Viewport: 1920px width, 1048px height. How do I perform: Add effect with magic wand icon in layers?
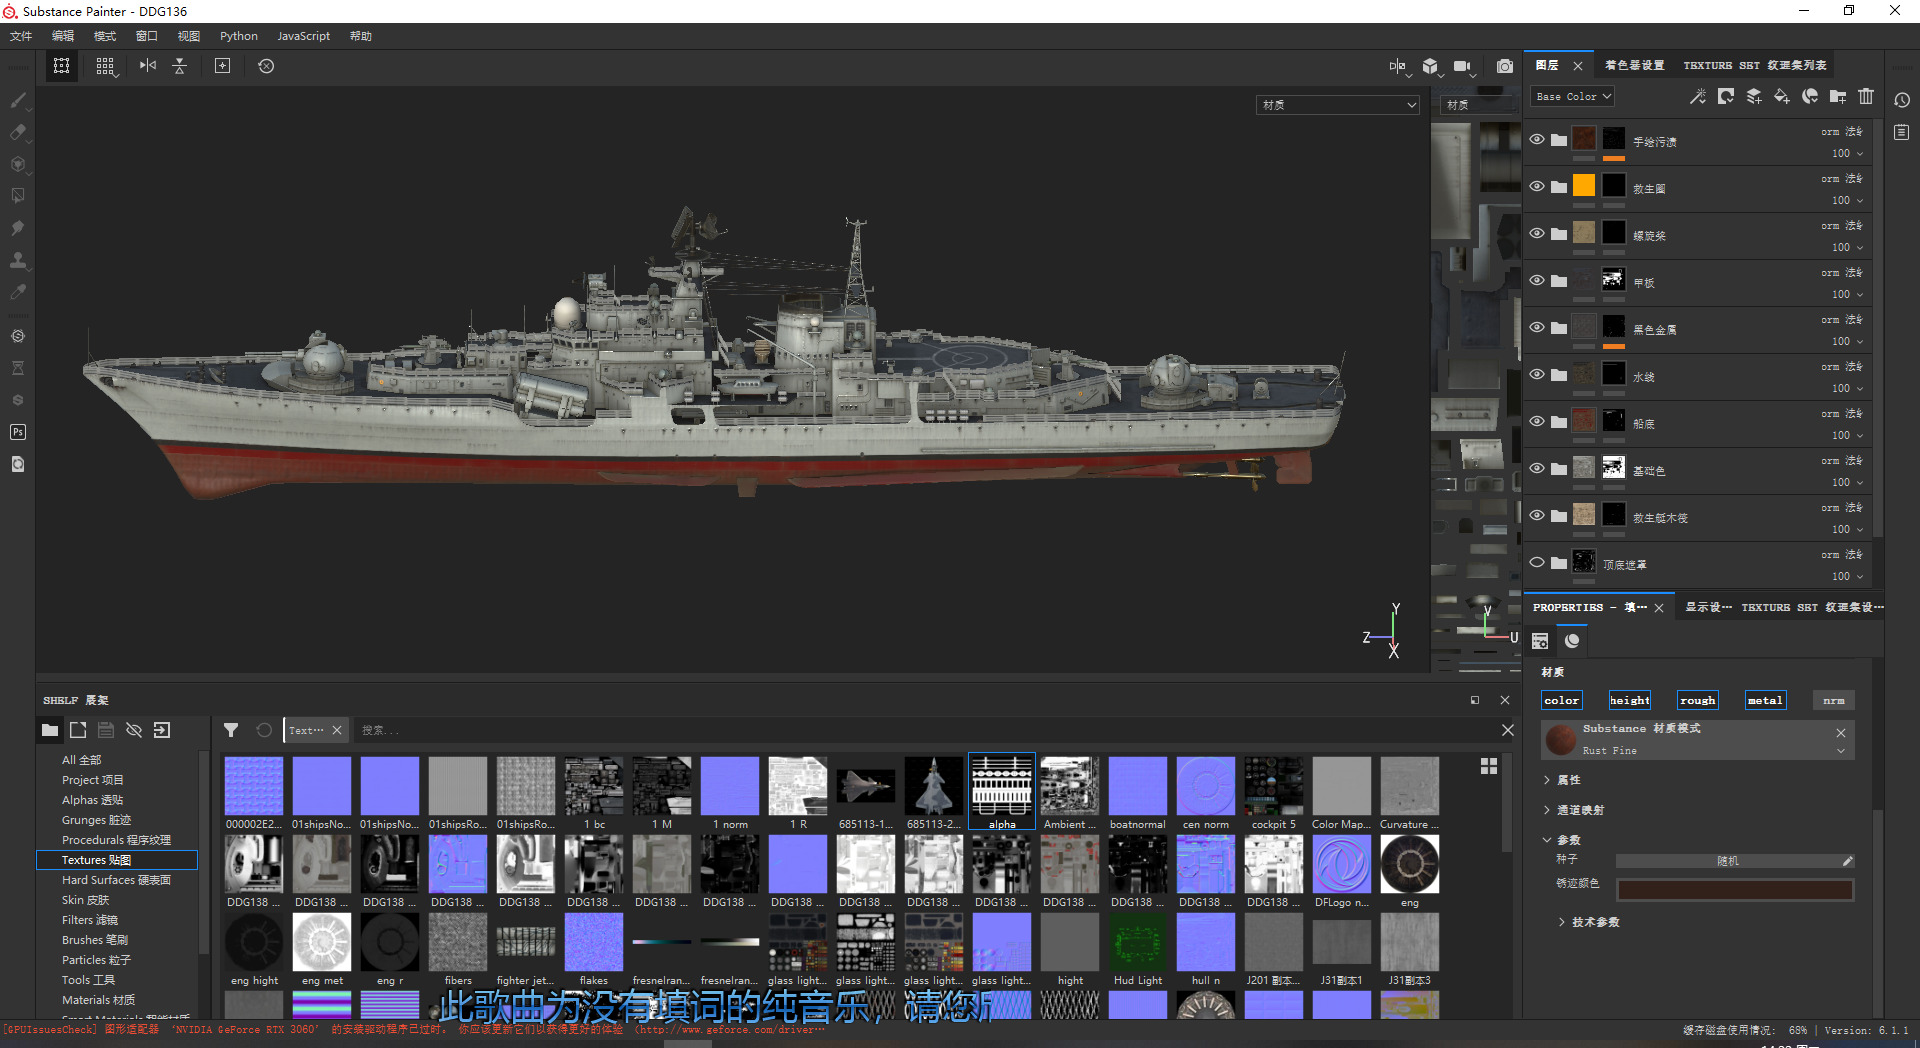(1697, 97)
